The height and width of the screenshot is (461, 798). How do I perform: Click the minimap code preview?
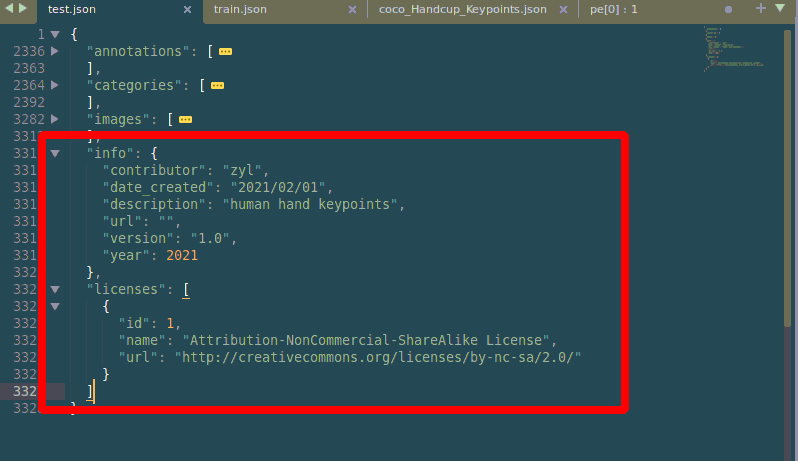coord(733,49)
